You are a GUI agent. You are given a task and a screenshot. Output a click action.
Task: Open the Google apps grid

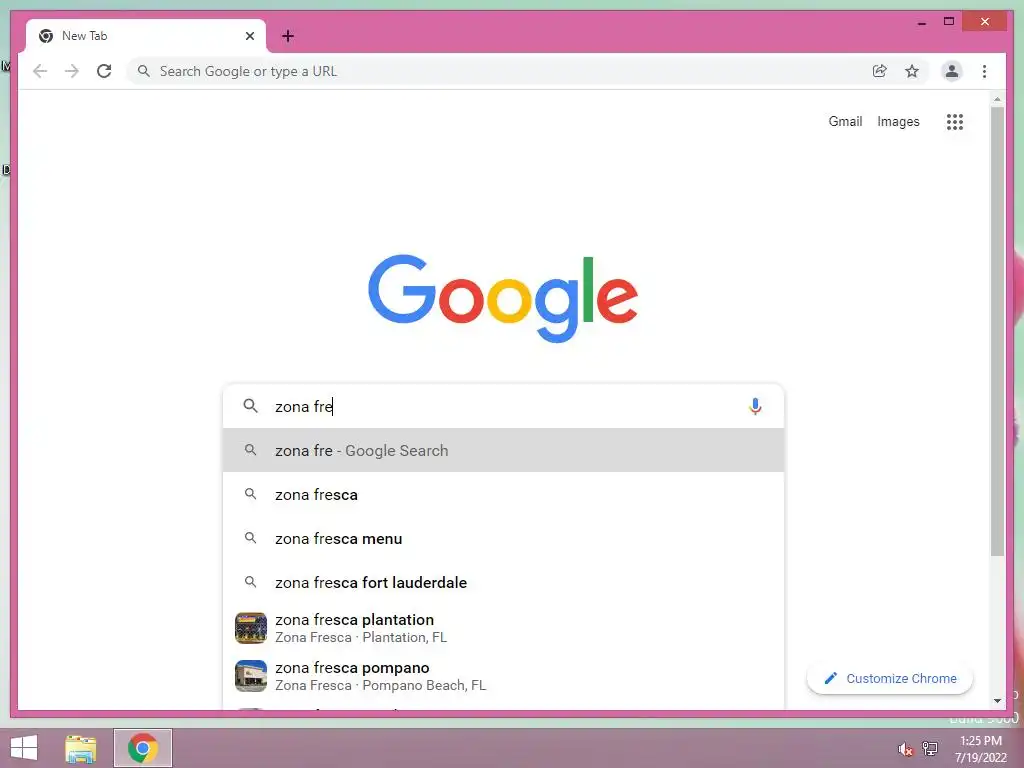pyautogui.click(x=955, y=121)
